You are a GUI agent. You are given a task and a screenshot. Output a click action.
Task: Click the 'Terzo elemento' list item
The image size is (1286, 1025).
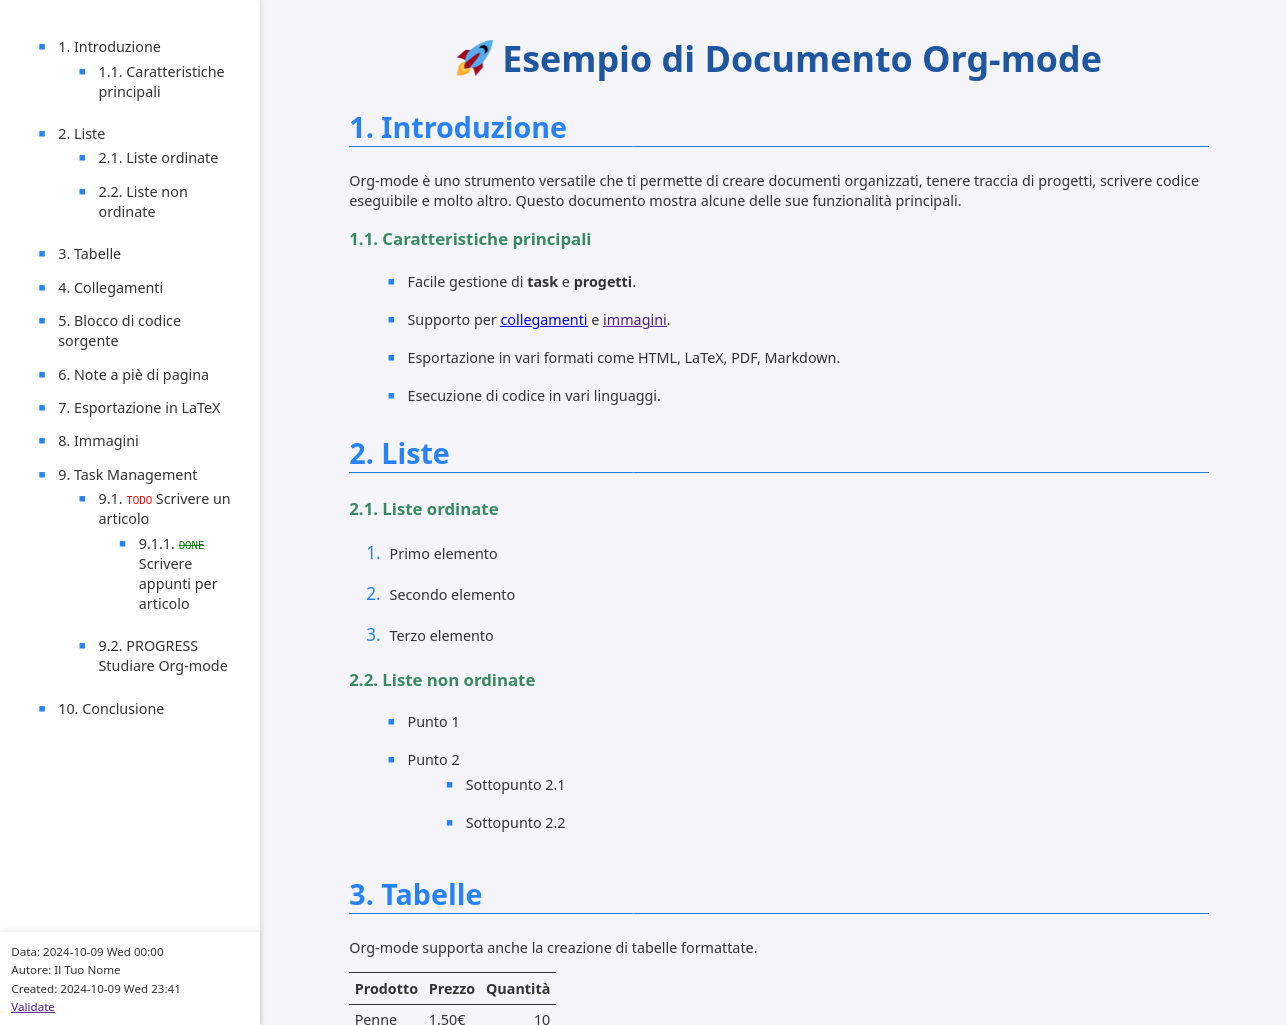(x=441, y=636)
